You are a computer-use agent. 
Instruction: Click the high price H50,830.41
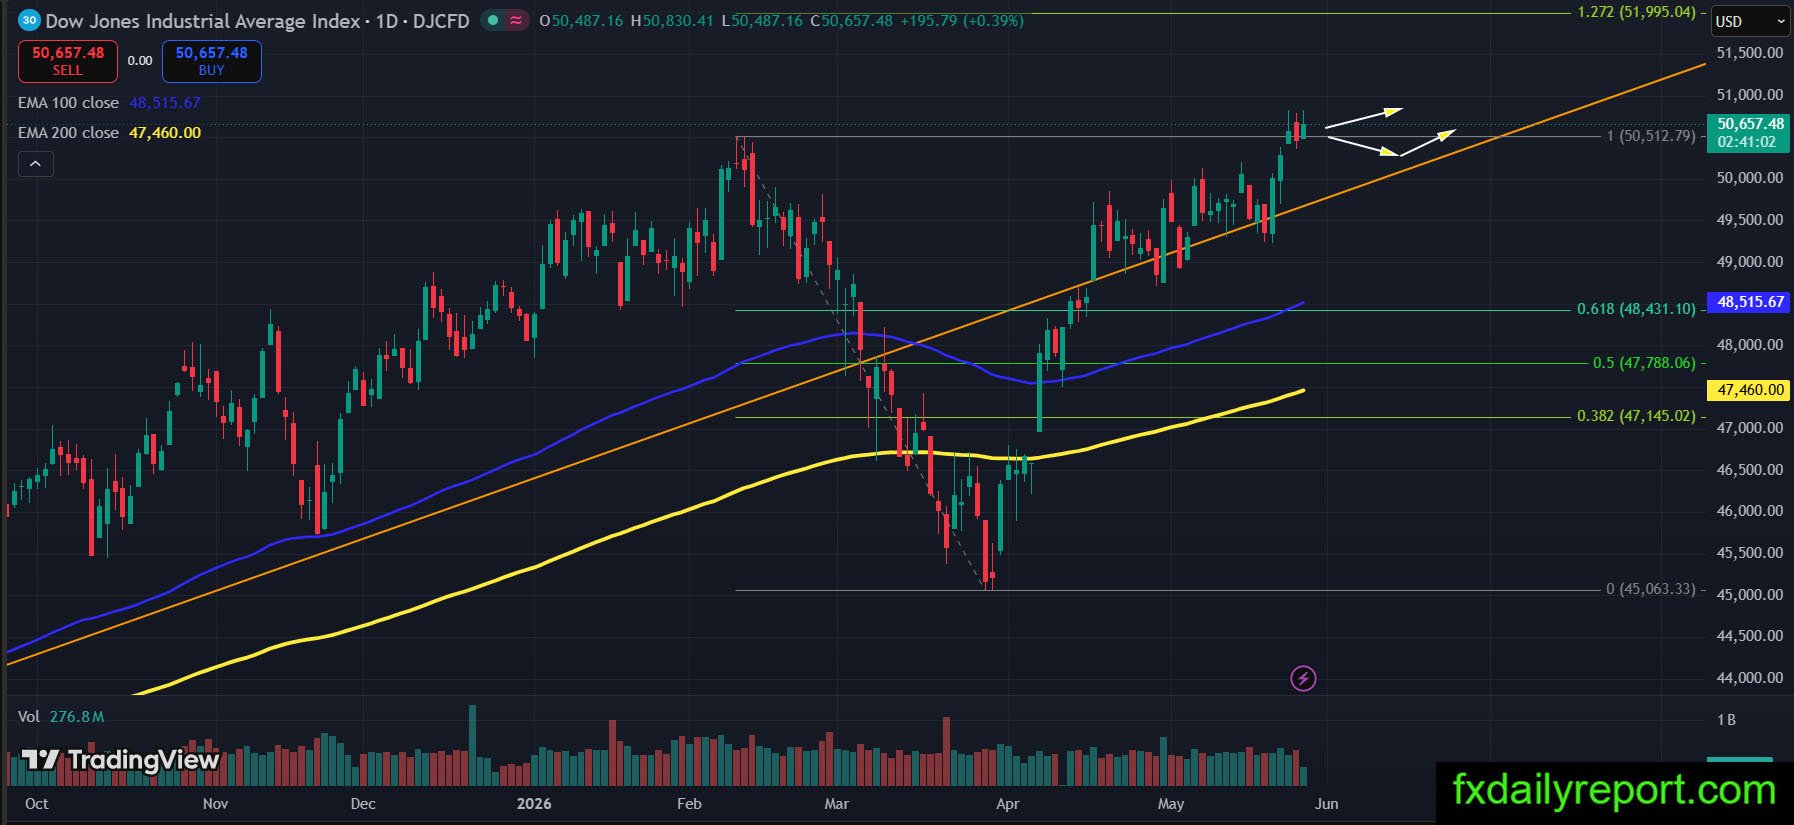[672, 21]
